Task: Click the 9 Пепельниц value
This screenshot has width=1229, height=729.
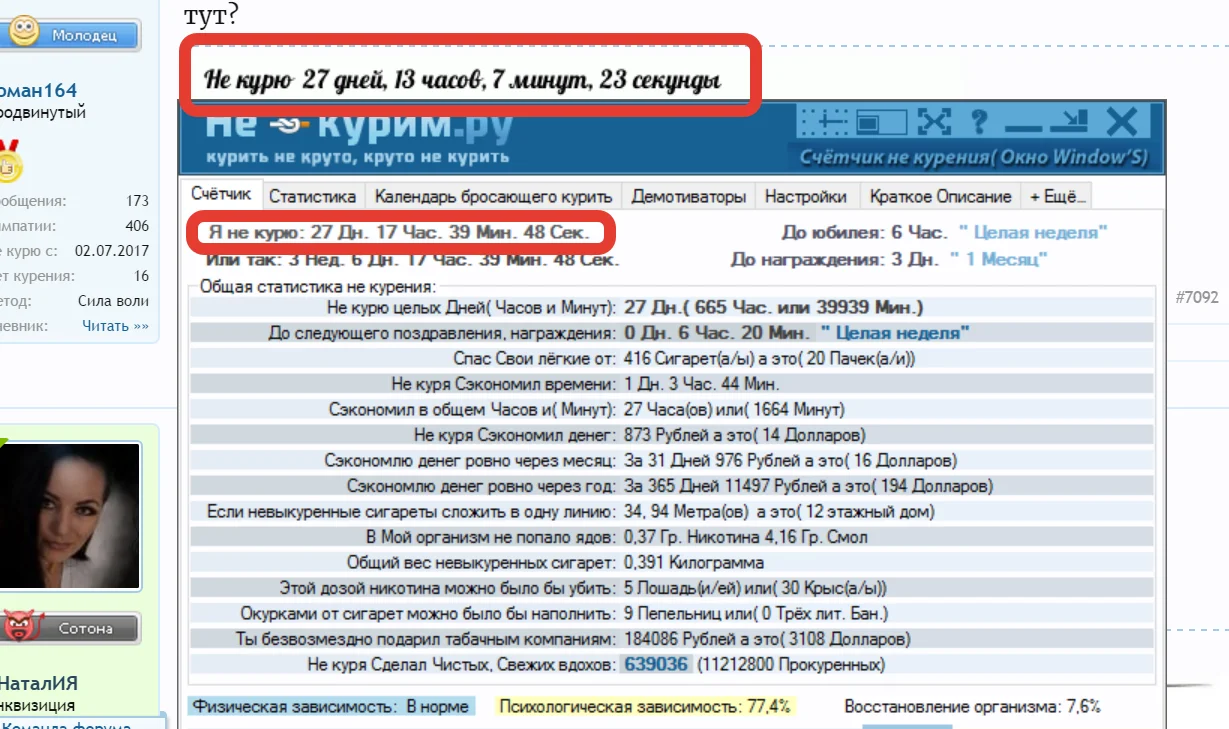Action: (x=756, y=613)
